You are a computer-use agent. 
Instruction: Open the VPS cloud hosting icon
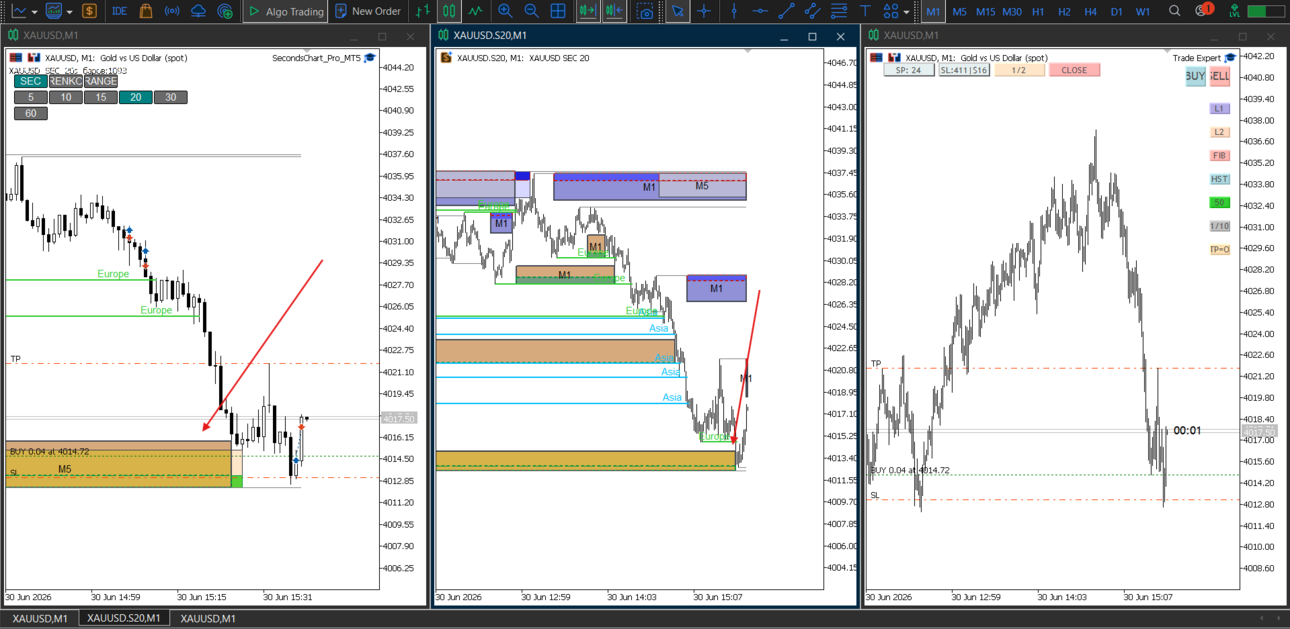tap(198, 11)
